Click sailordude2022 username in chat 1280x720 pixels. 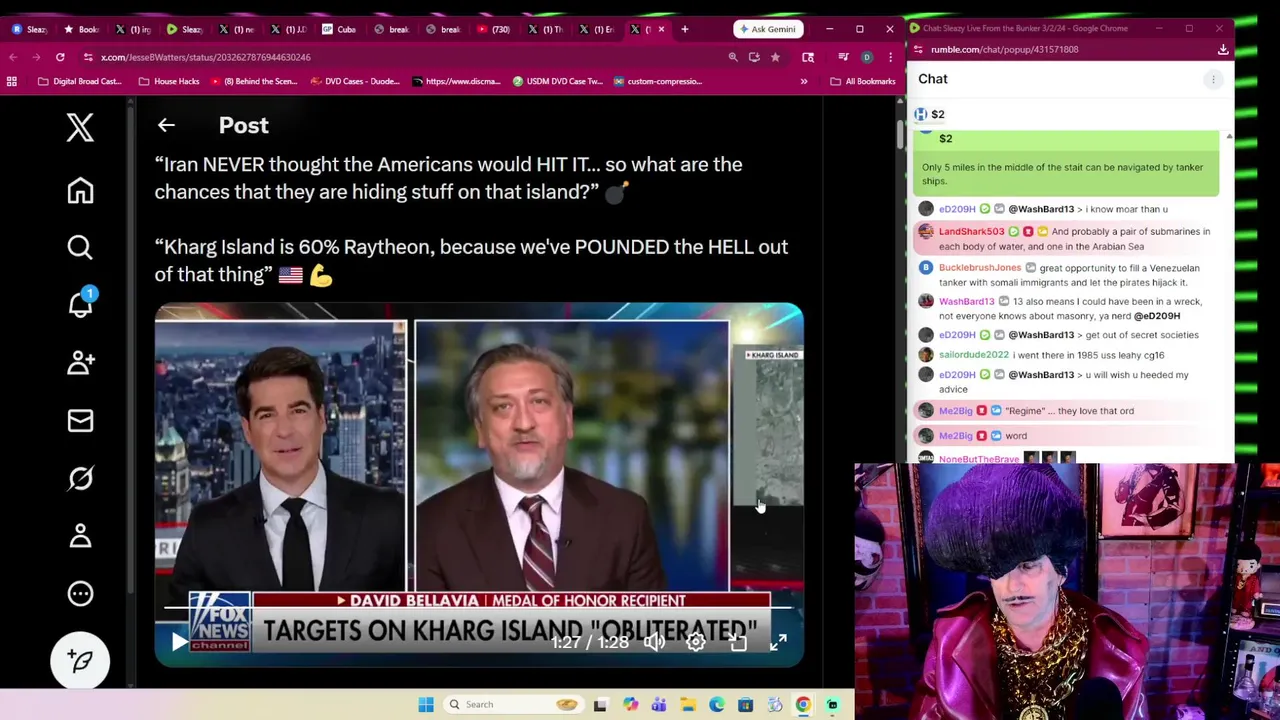pos(974,355)
